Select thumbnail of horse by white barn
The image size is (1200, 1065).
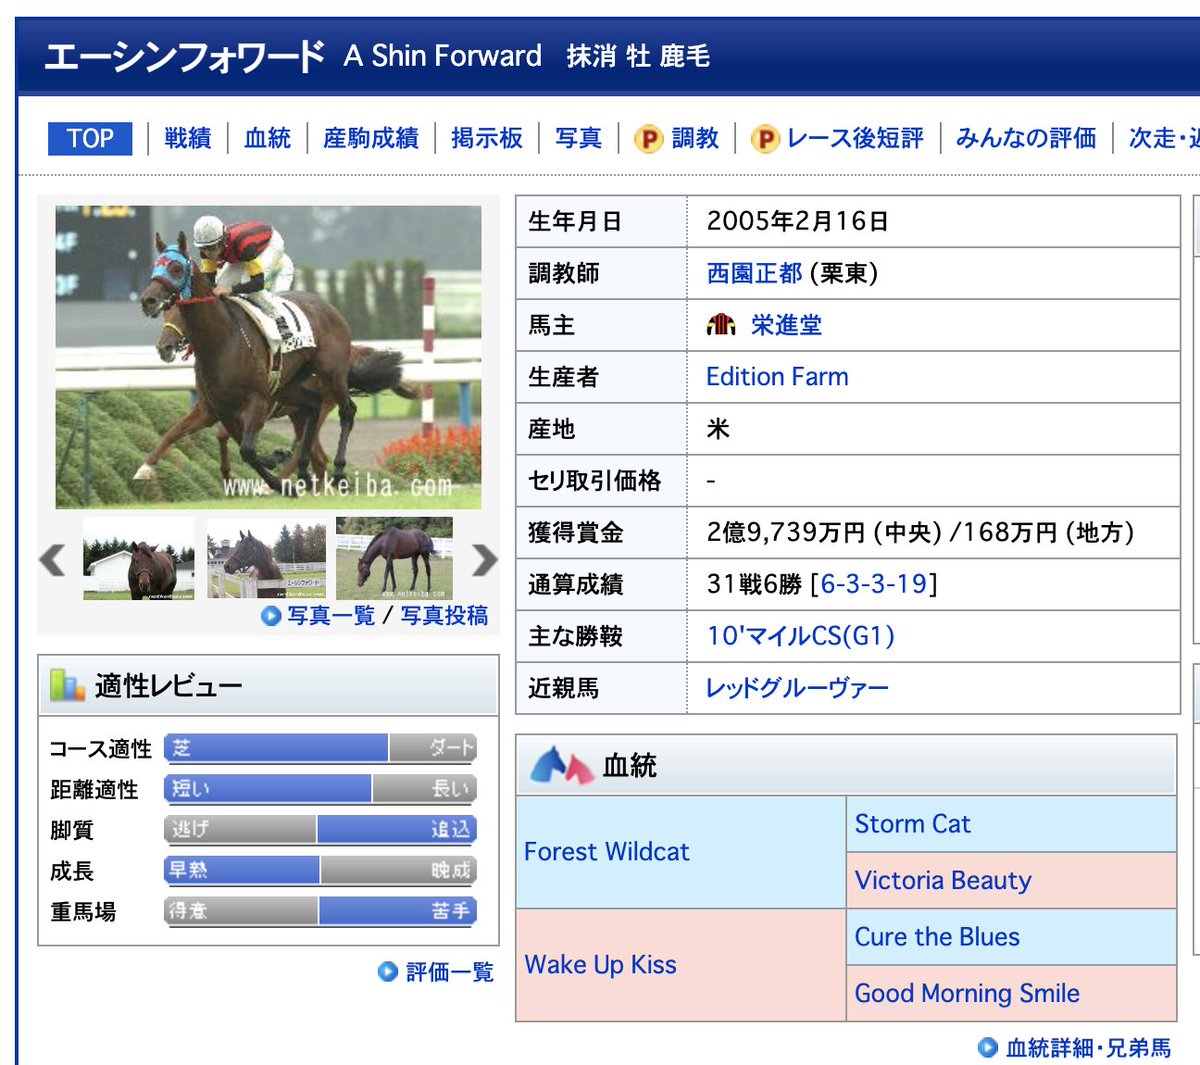click(139, 559)
